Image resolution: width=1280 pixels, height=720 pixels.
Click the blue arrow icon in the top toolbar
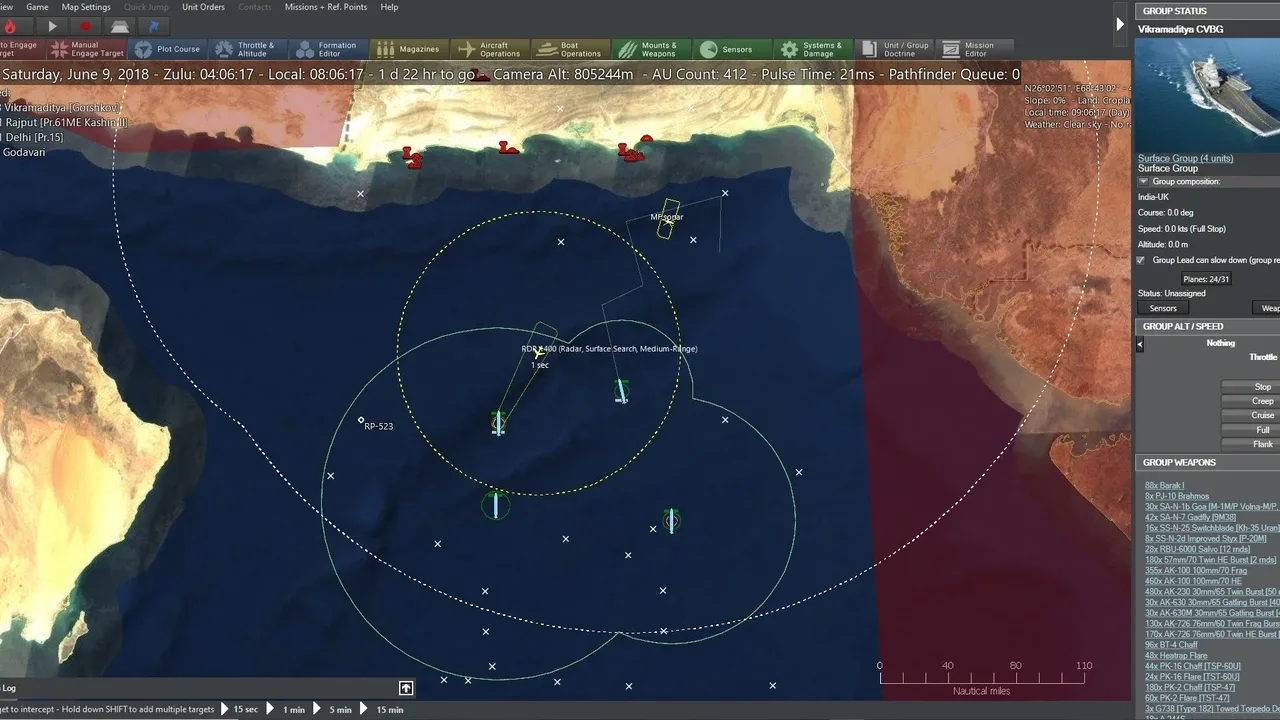coord(153,27)
